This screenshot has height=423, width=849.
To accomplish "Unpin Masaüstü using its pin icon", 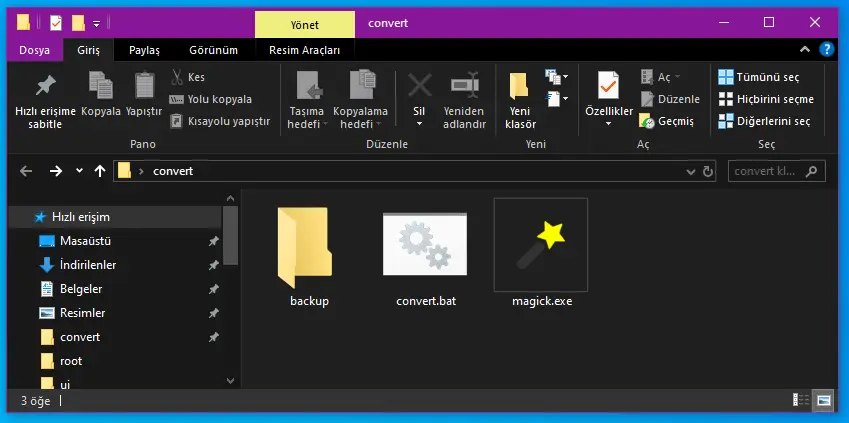I will pos(213,241).
